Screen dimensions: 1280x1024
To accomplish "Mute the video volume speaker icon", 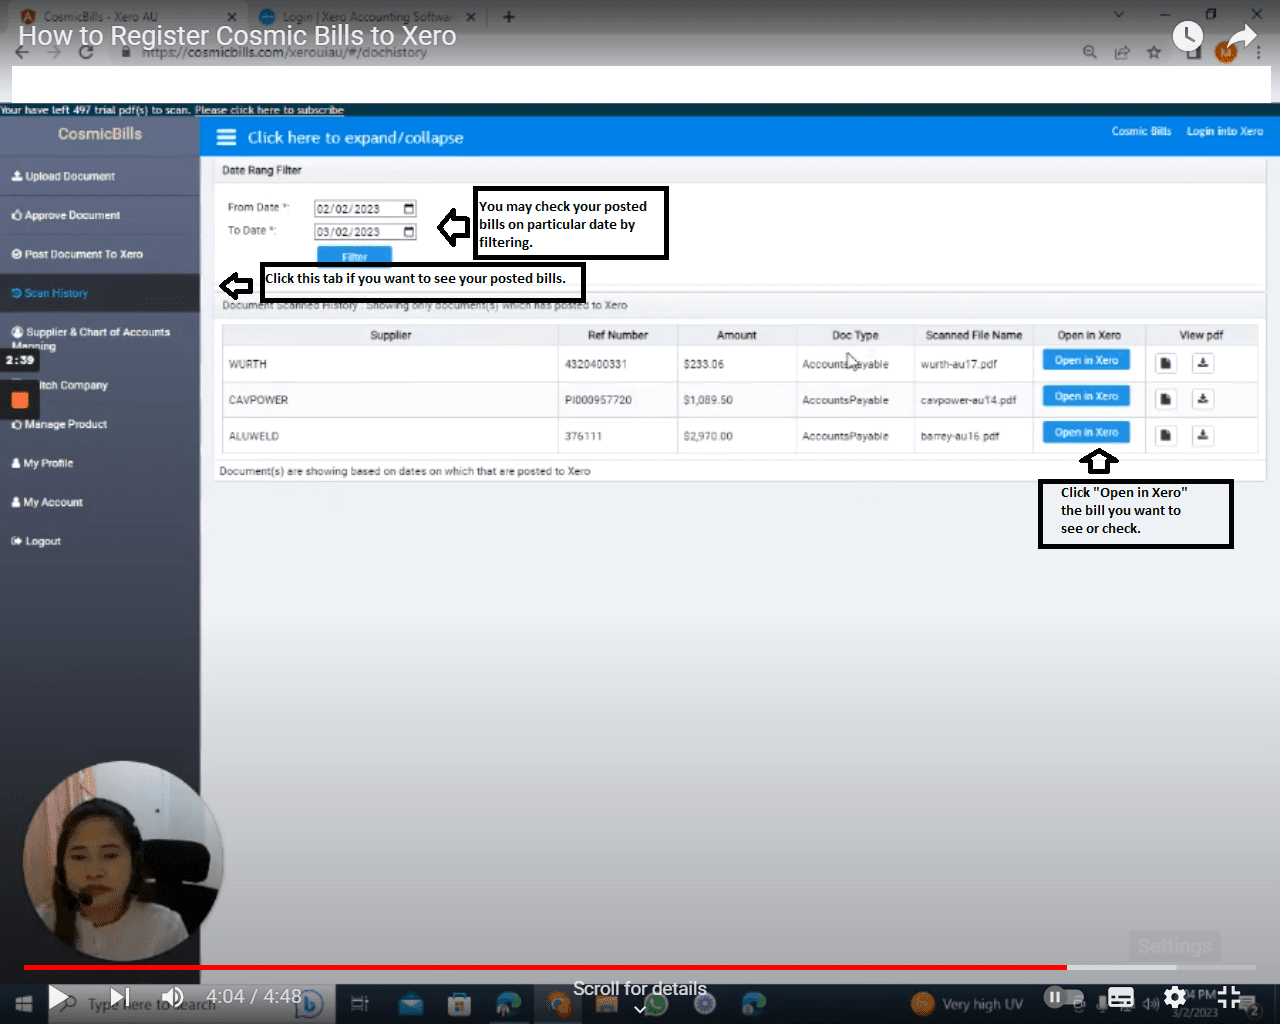I will click(172, 997).
